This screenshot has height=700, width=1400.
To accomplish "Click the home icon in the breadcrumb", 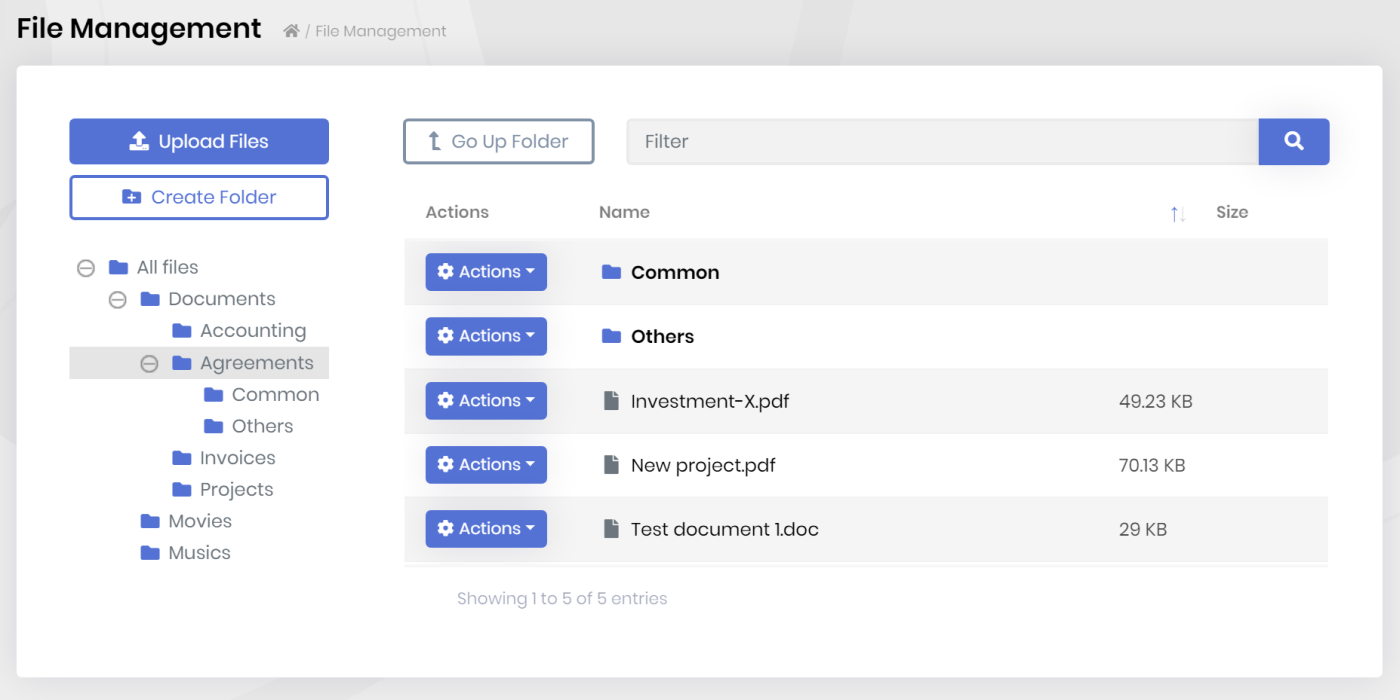I will [x=290, y=30].
